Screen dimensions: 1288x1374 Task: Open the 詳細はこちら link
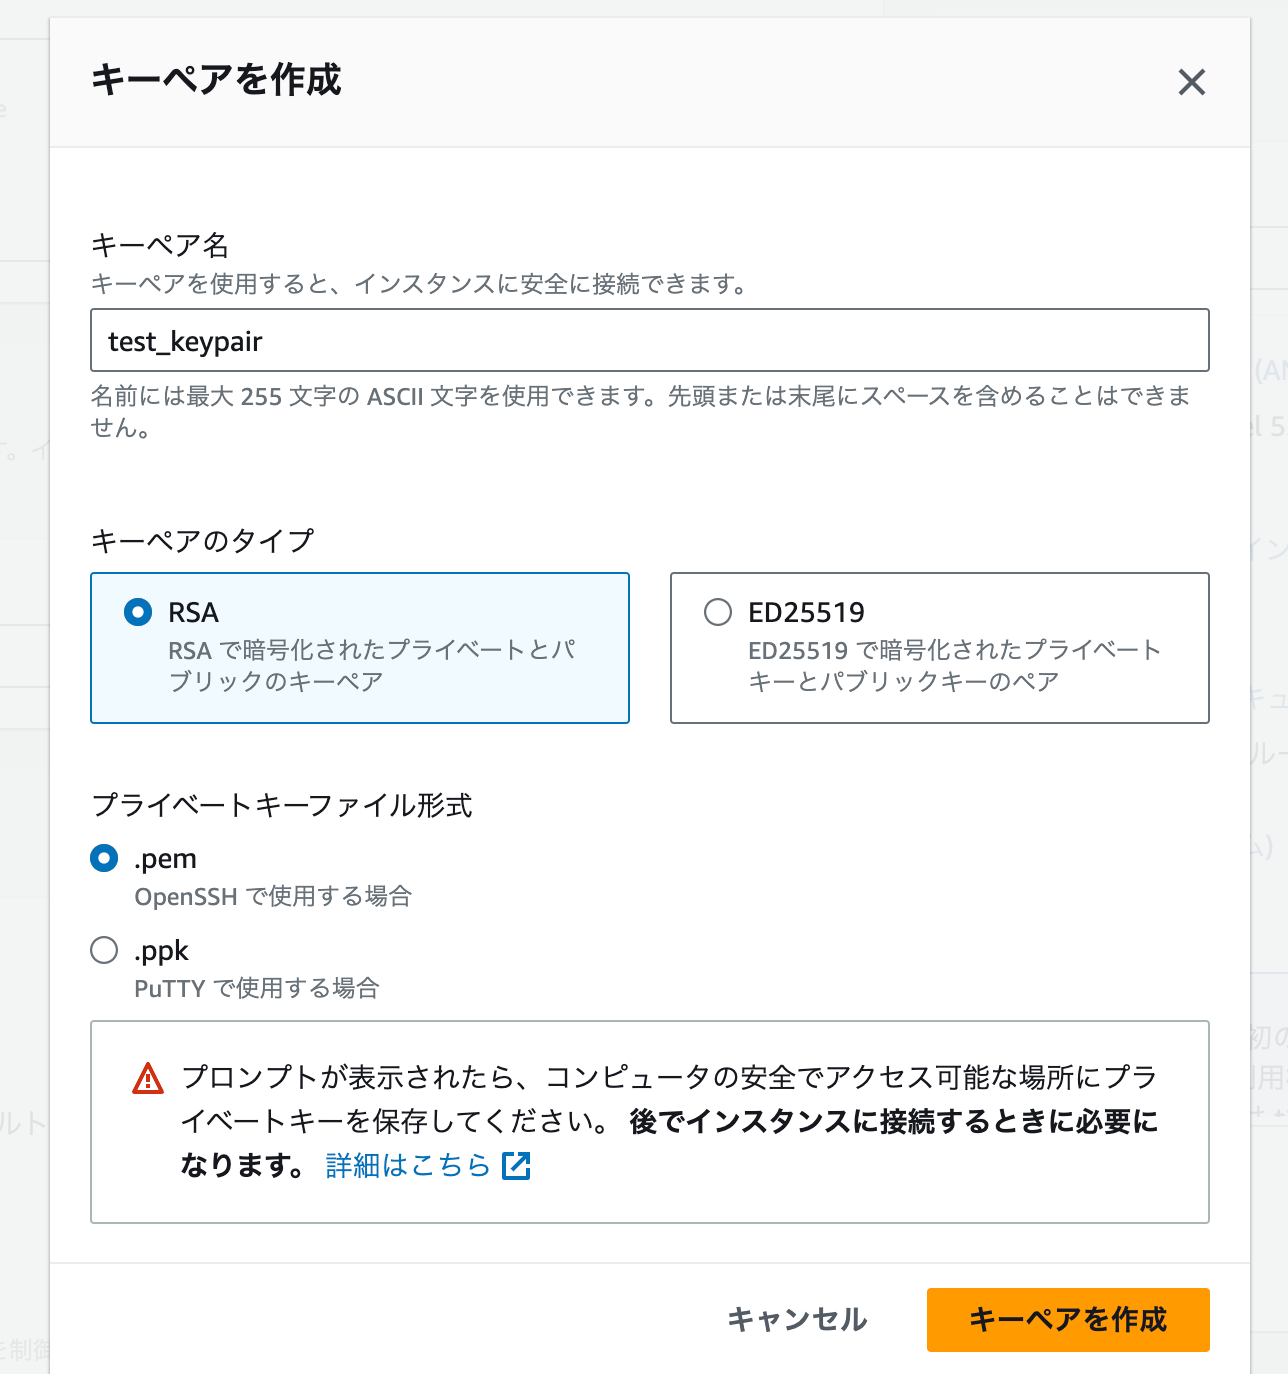tap(408, 1165)
